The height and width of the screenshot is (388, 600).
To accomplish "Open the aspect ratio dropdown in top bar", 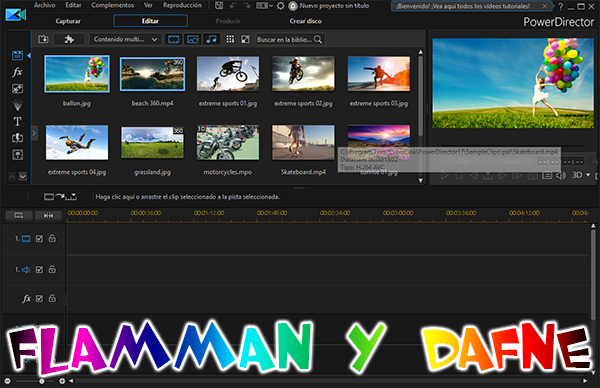I will (264, 6).
